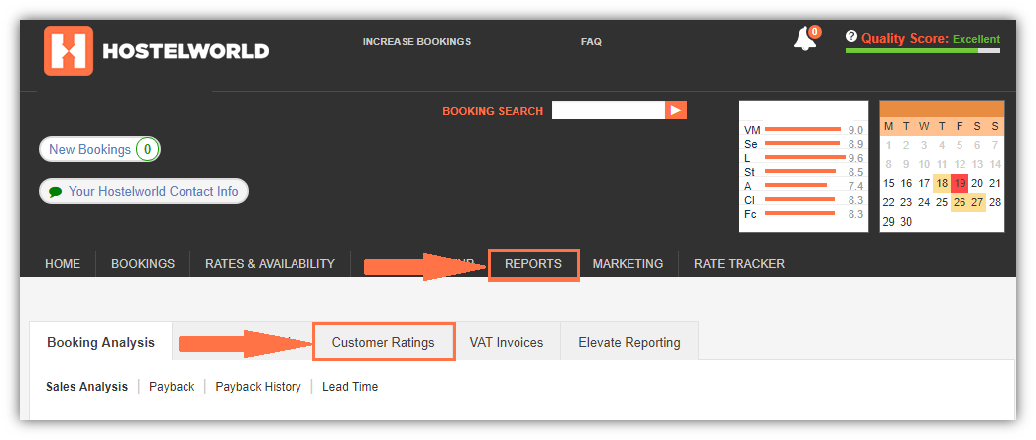Click the A rating bar 7.4
The width and height of the screenshot is (1036, 440).
pos(796,186)
